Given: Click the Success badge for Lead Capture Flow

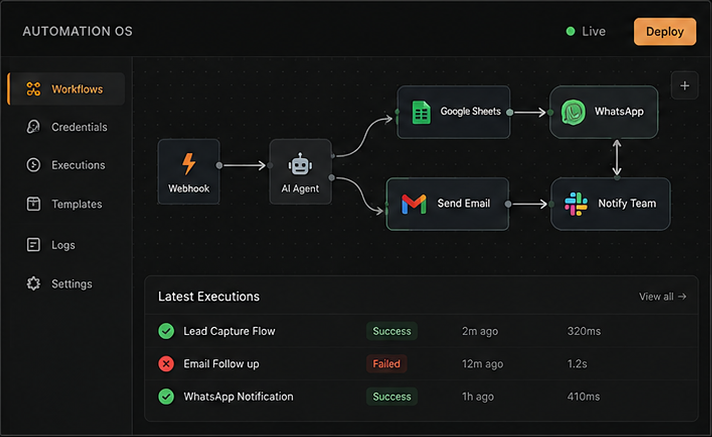Looking at the screenshot, I should point(392,331).
